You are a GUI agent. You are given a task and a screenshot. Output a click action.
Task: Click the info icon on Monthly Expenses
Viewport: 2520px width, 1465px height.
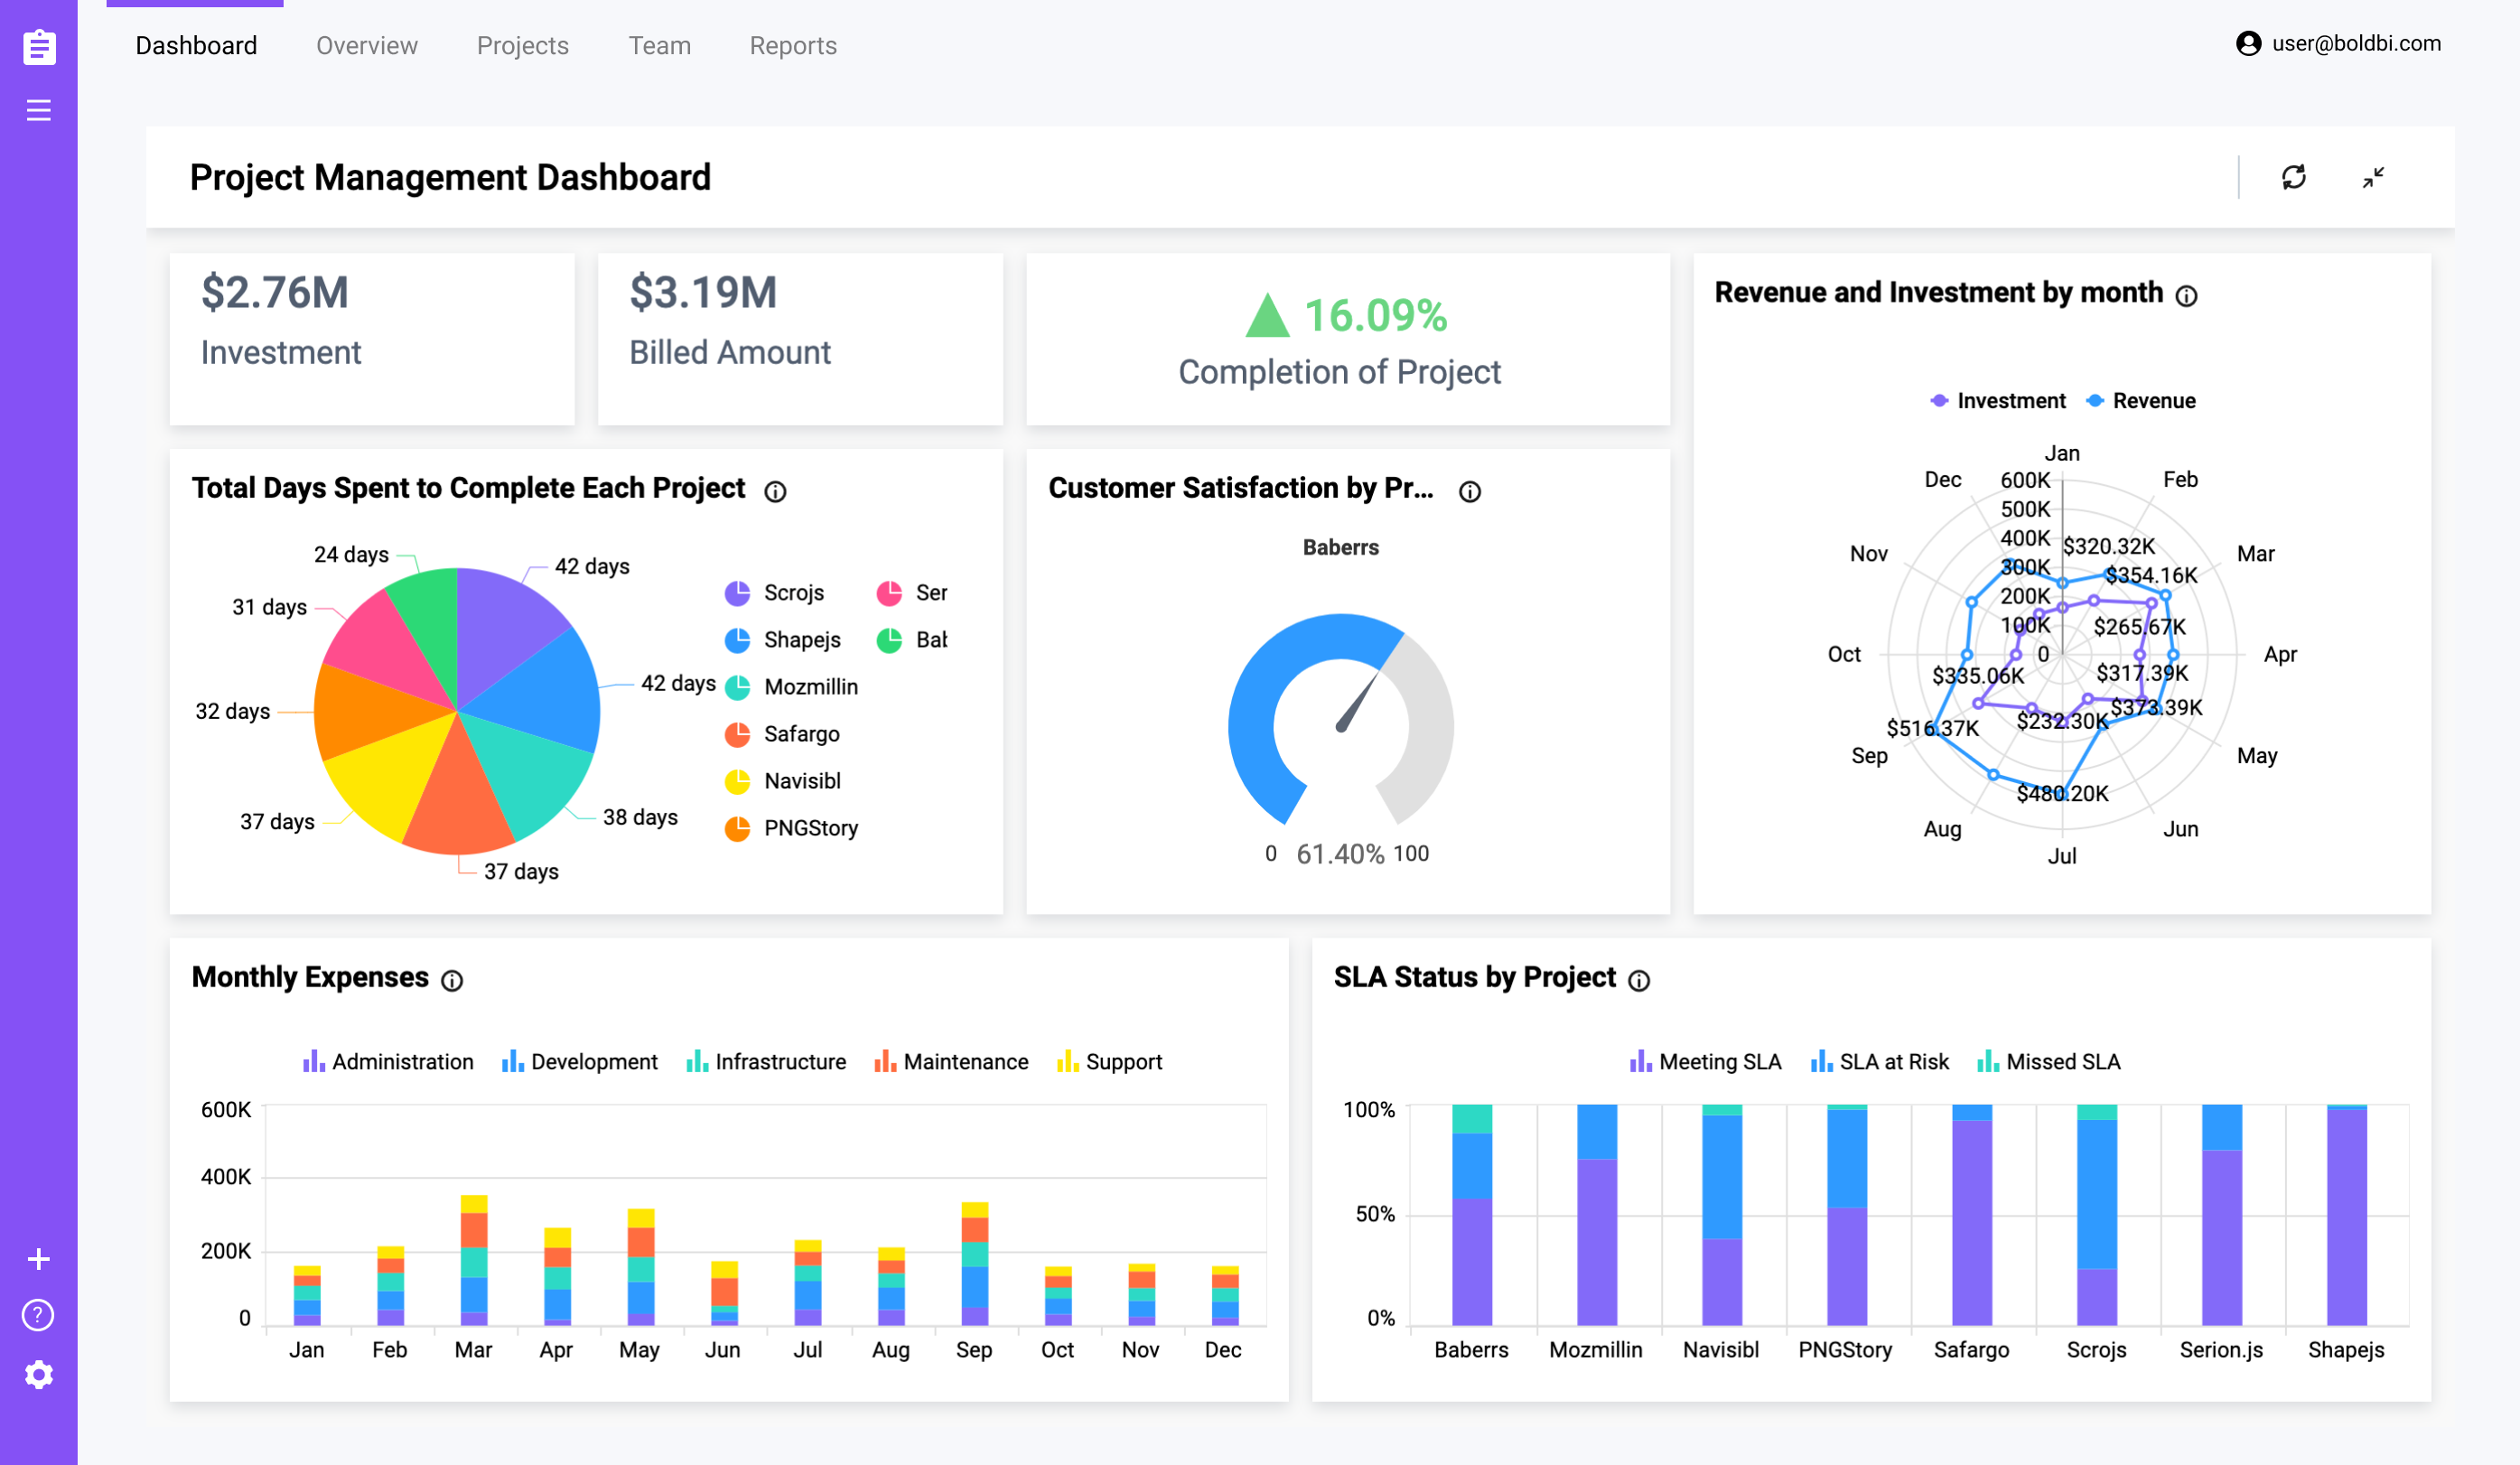[453, 978]
